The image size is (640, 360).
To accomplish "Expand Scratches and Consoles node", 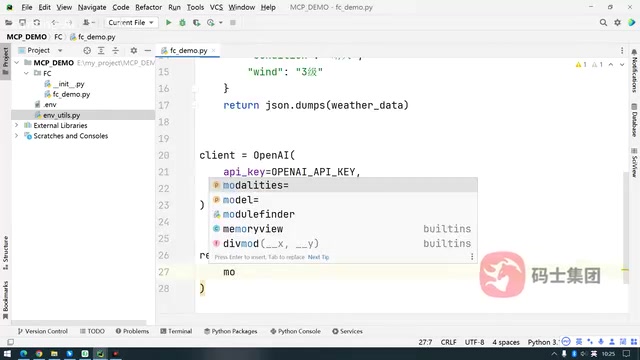I will 17,136.
